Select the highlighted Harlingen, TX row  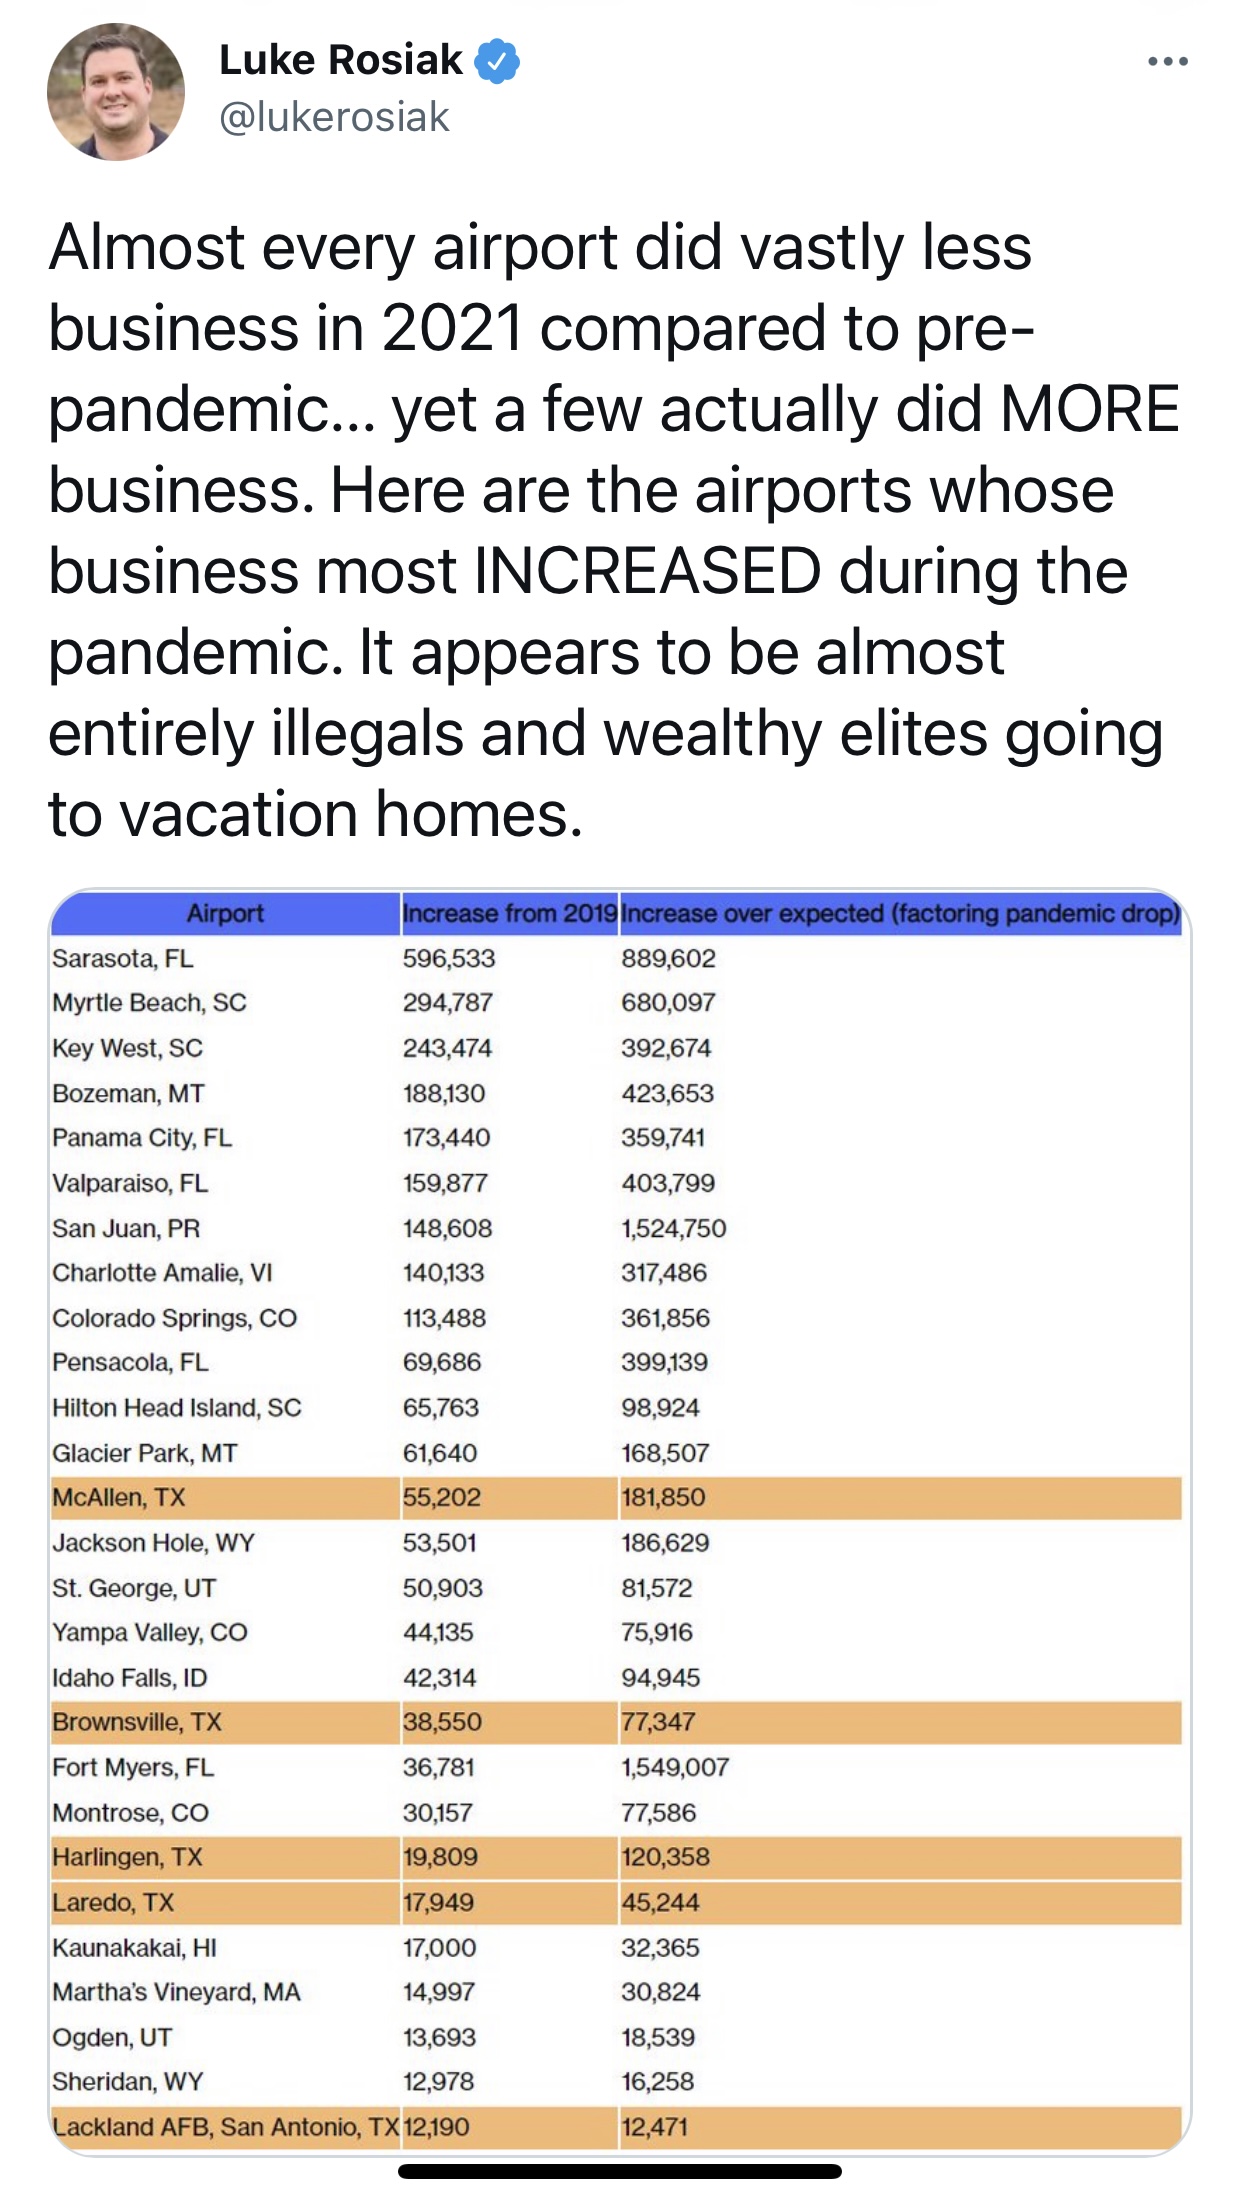616,1857
